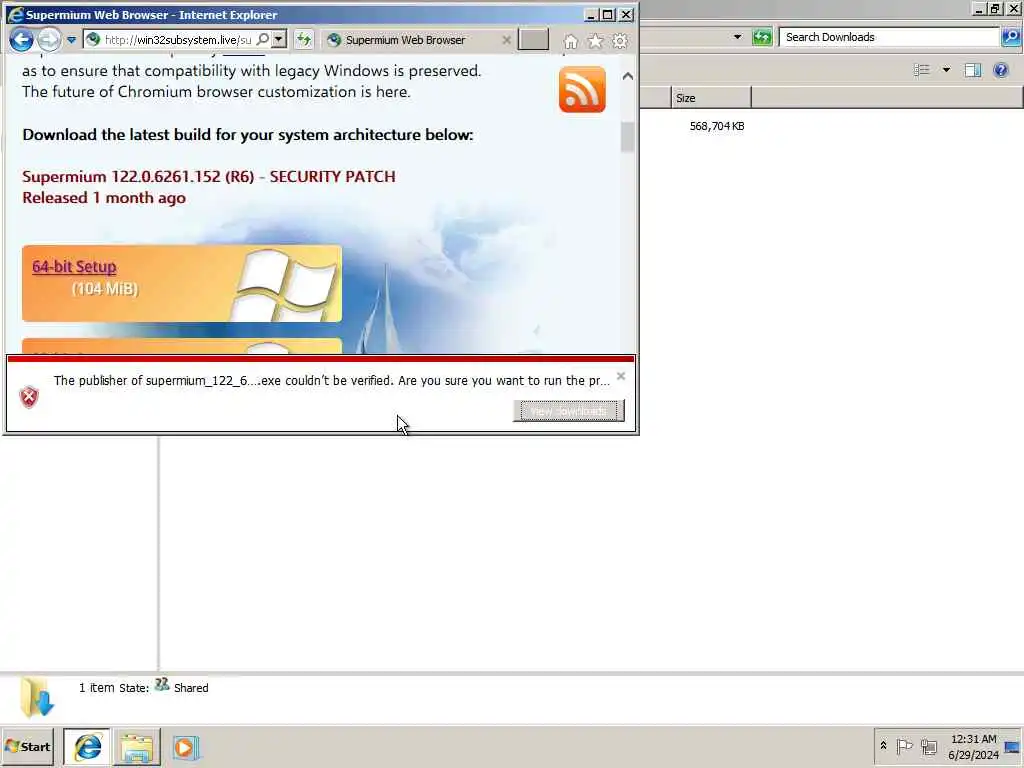This screenshot has height=768, width=1024.
Task: Switch to Internet Explorer on taskbar
Action: click(x=87, y=746)
